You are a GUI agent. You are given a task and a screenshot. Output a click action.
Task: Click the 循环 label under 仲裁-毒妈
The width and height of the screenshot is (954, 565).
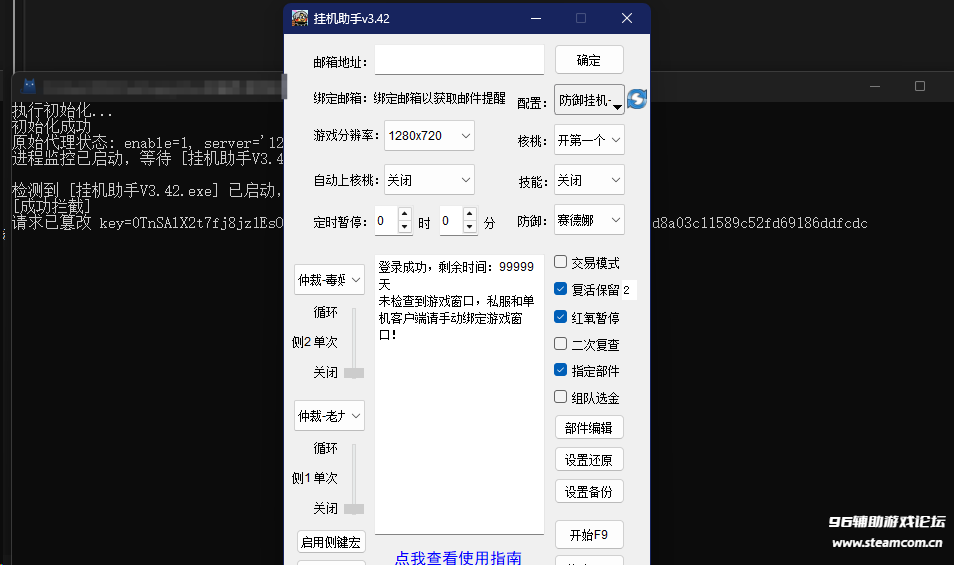coord(326,313)
